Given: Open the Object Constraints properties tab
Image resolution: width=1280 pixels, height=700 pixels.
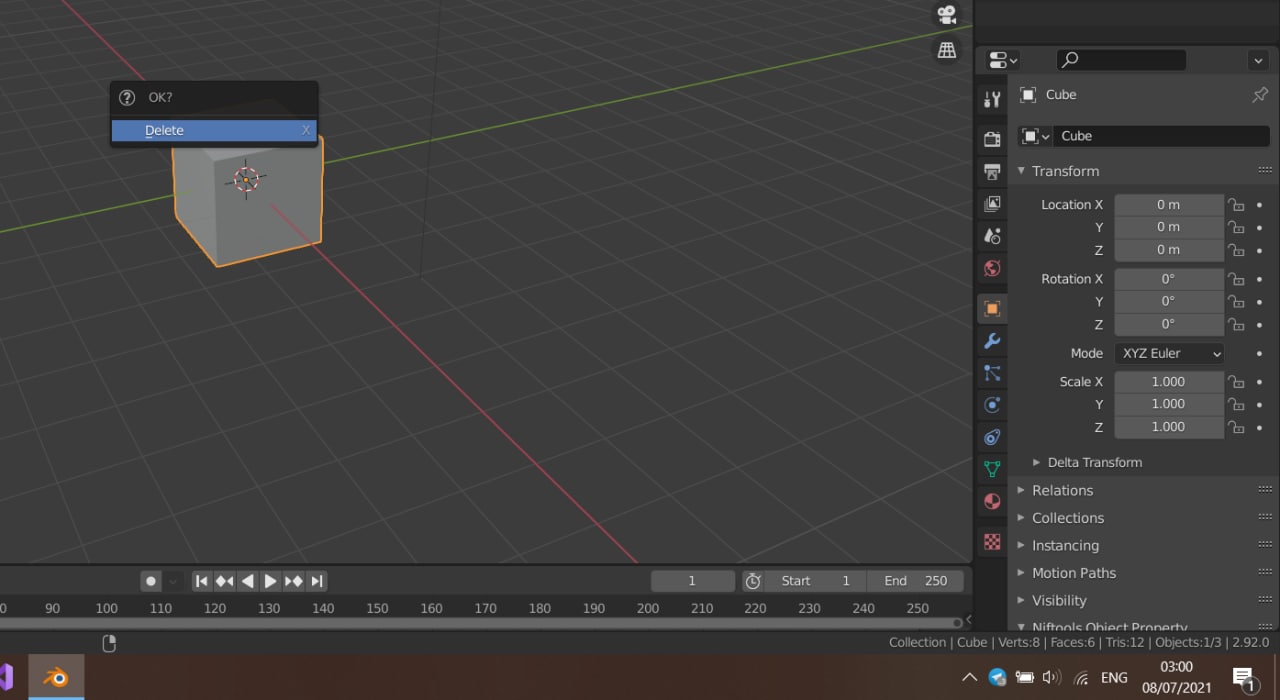Looking at the screenshot, I should tap(992, 437).
